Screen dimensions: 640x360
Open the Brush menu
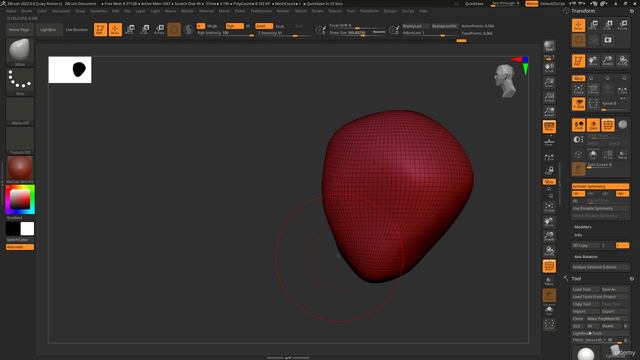27,11
